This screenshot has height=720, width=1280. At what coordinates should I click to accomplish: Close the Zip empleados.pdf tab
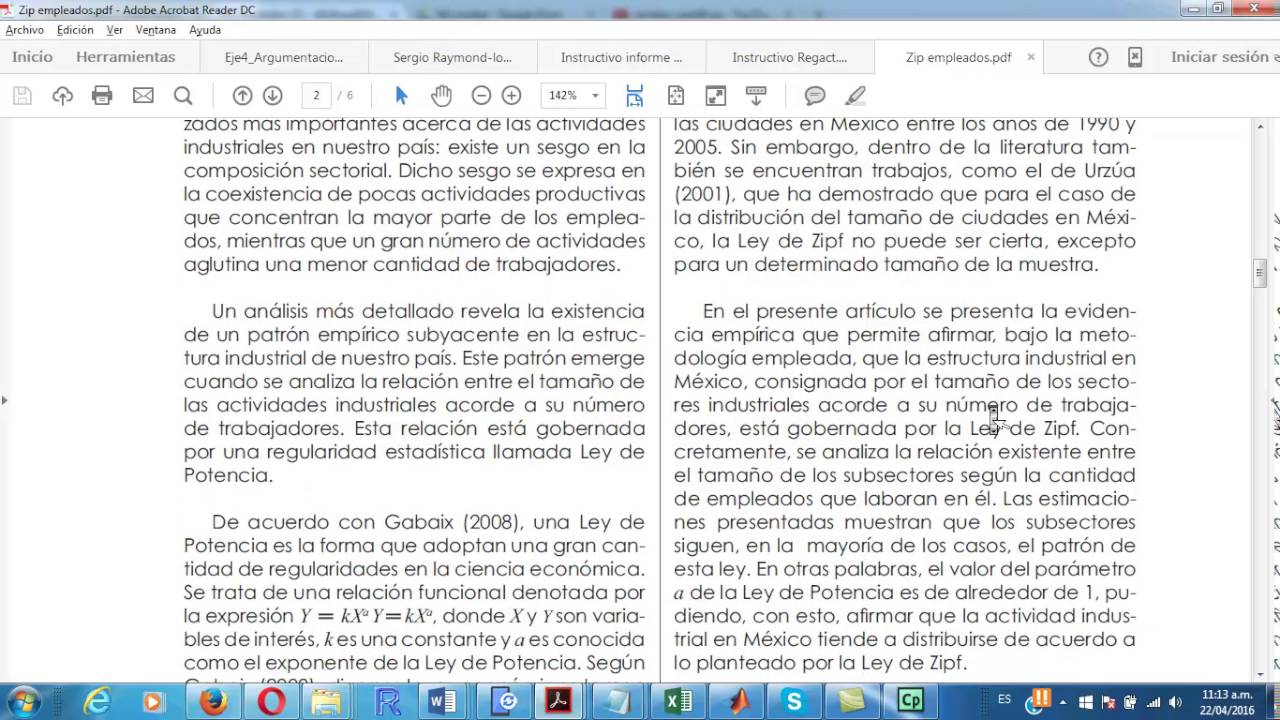tap(1031, 57)
